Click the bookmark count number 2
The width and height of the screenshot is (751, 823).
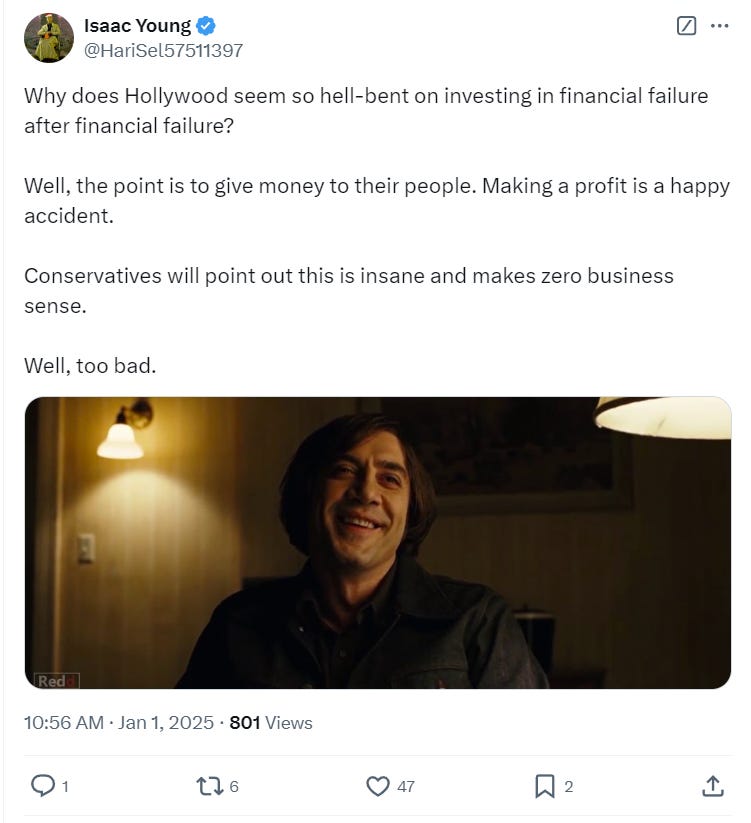[x=568, y=786]
